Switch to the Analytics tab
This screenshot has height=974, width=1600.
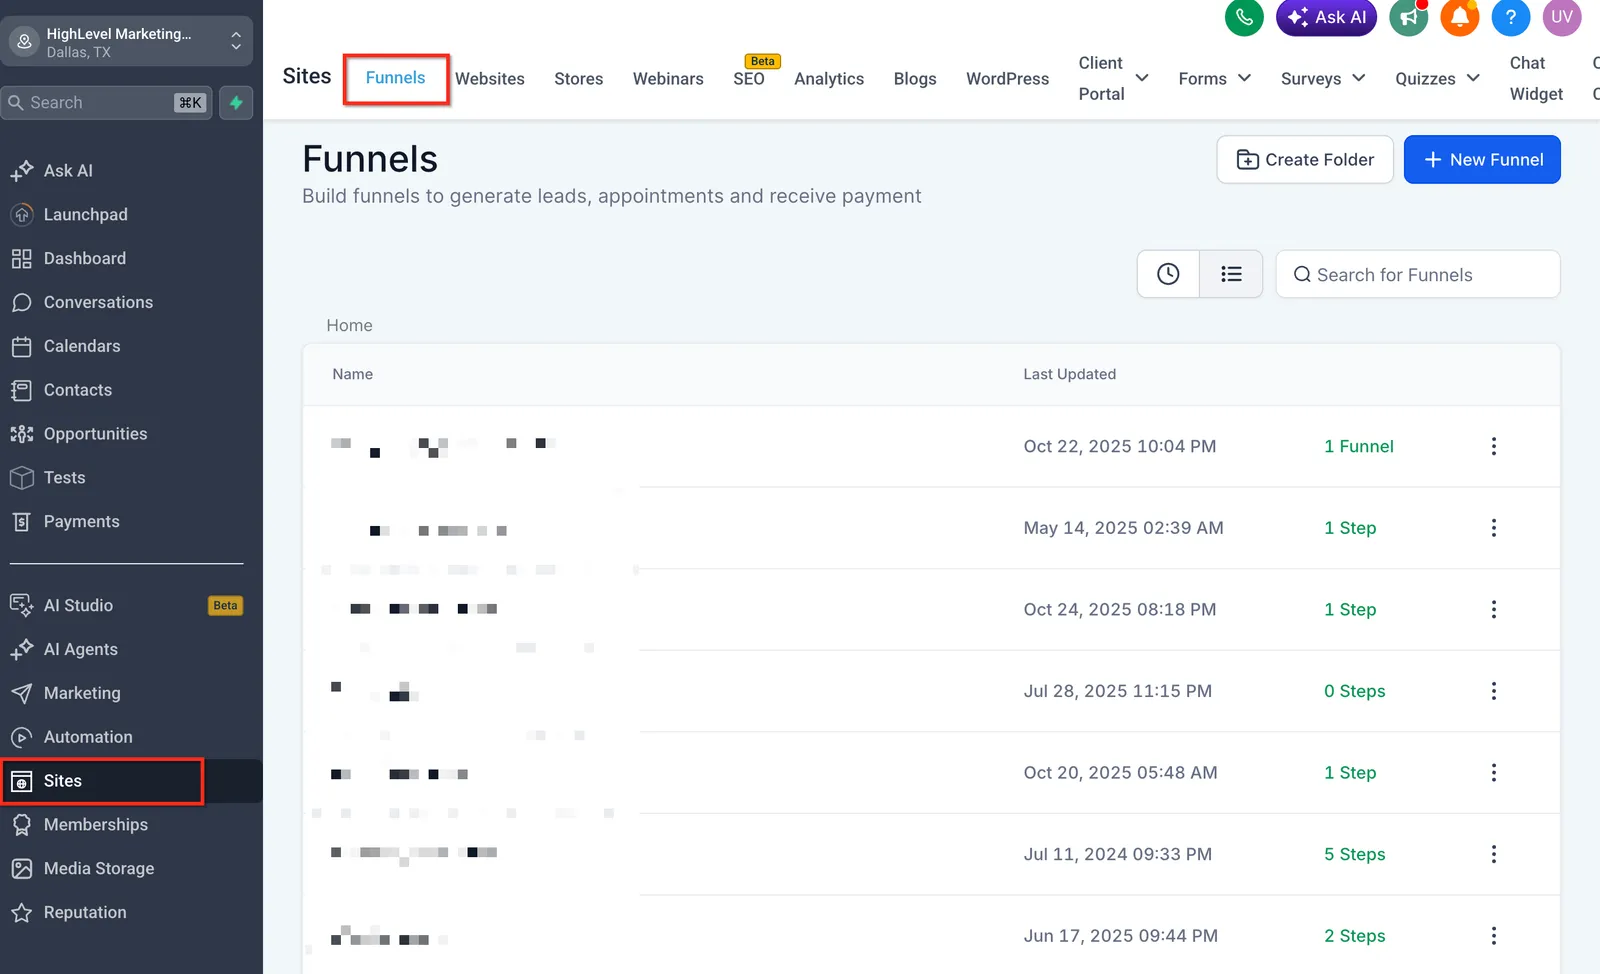pos(829,79)
